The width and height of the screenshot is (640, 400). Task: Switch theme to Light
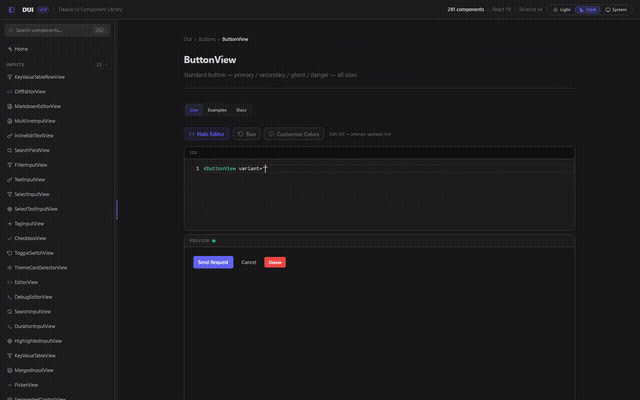pyautogui.click(x=562, y=9)
